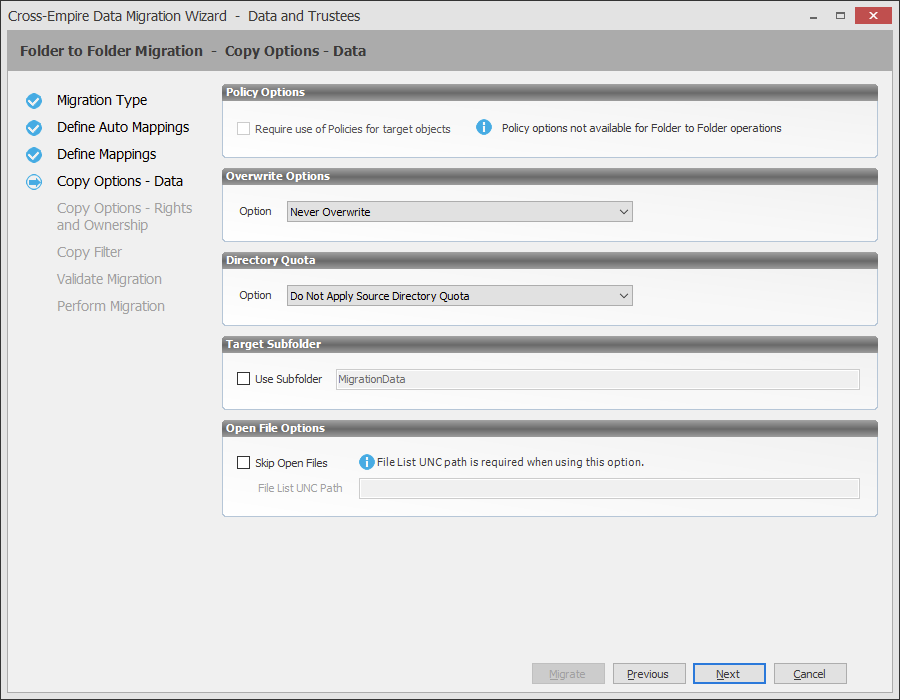
Task: Go to the Migration Type step
Action: (102, 100)
